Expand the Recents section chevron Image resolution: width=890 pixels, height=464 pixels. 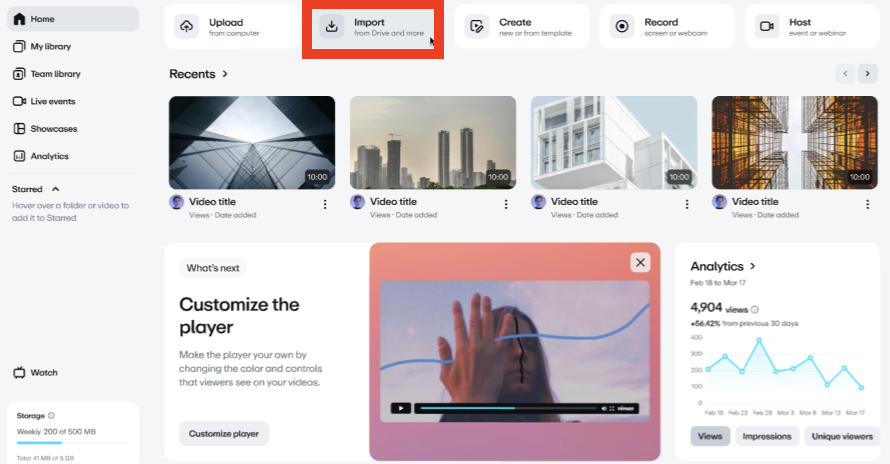(225, 74)
